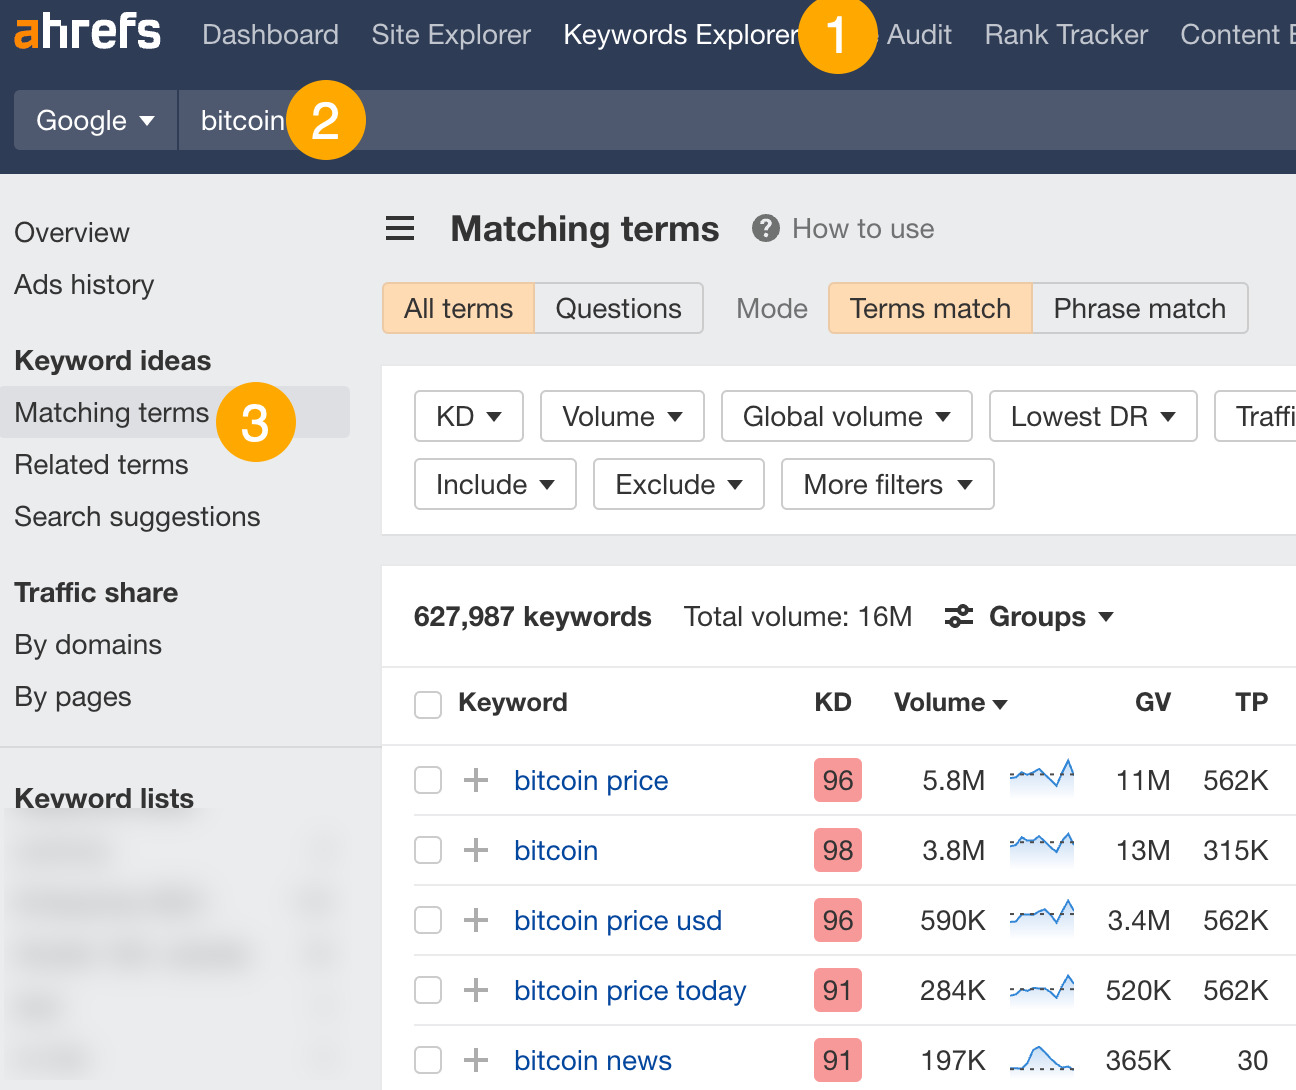Check the select-all keywords checkbox

(428, 704)
